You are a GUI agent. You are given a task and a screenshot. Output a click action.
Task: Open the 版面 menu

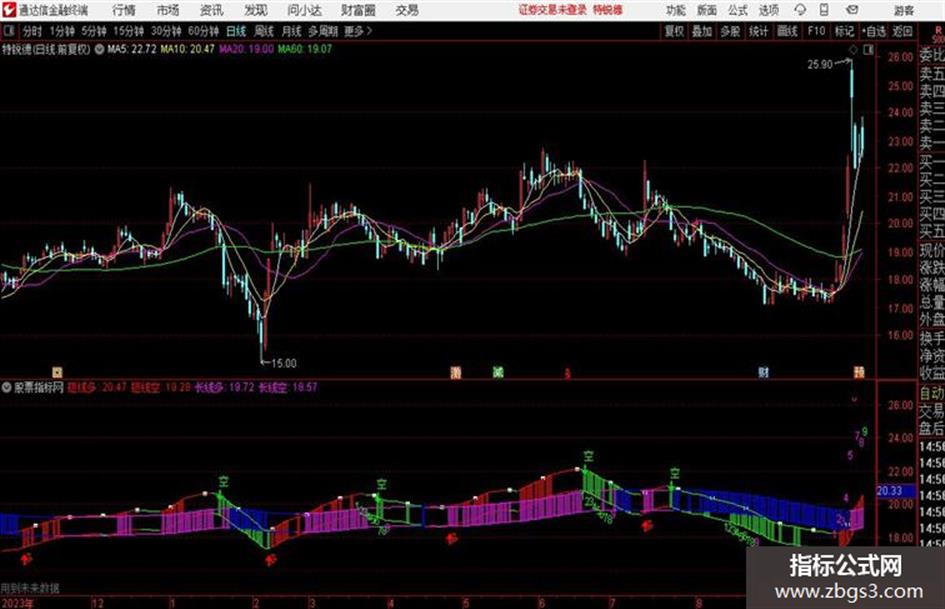click(x=706, y=10)
